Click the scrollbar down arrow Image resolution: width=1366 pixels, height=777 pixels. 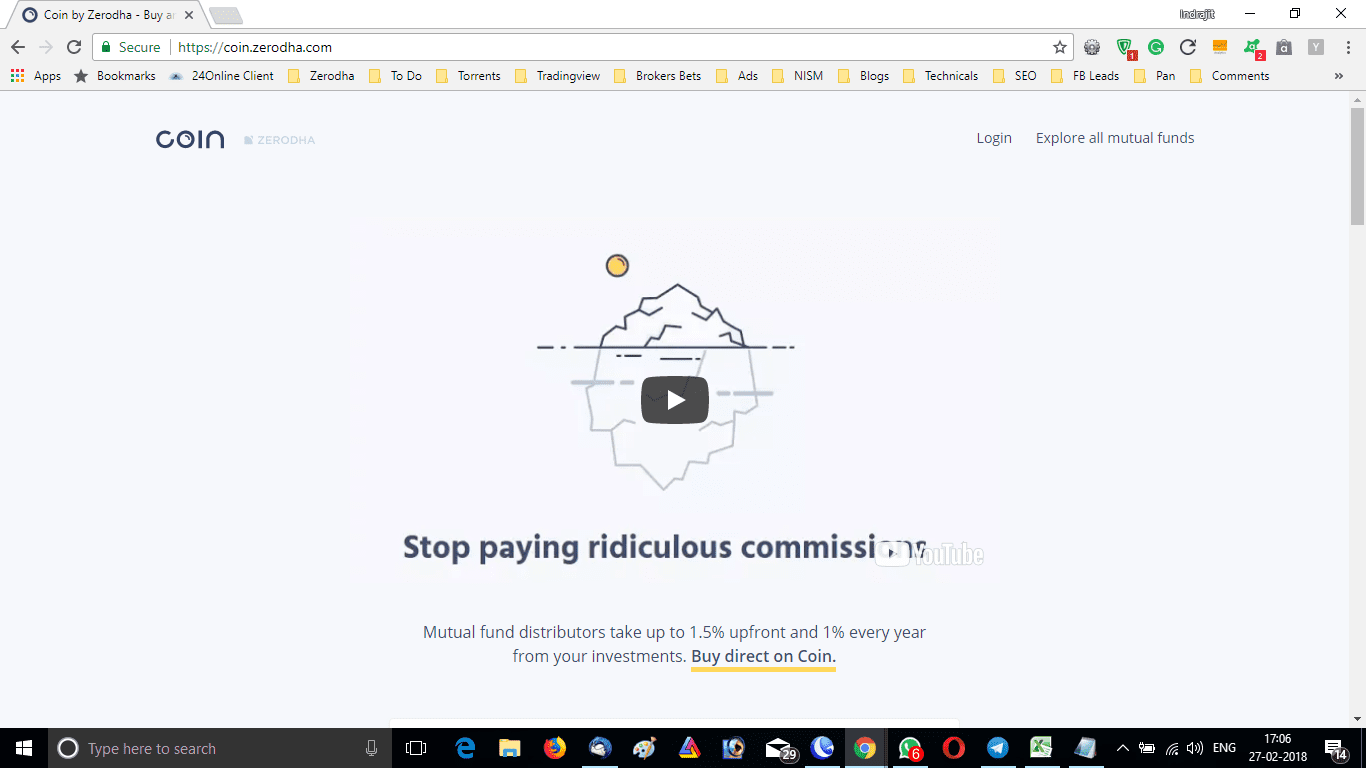[x=1357, y=719]
